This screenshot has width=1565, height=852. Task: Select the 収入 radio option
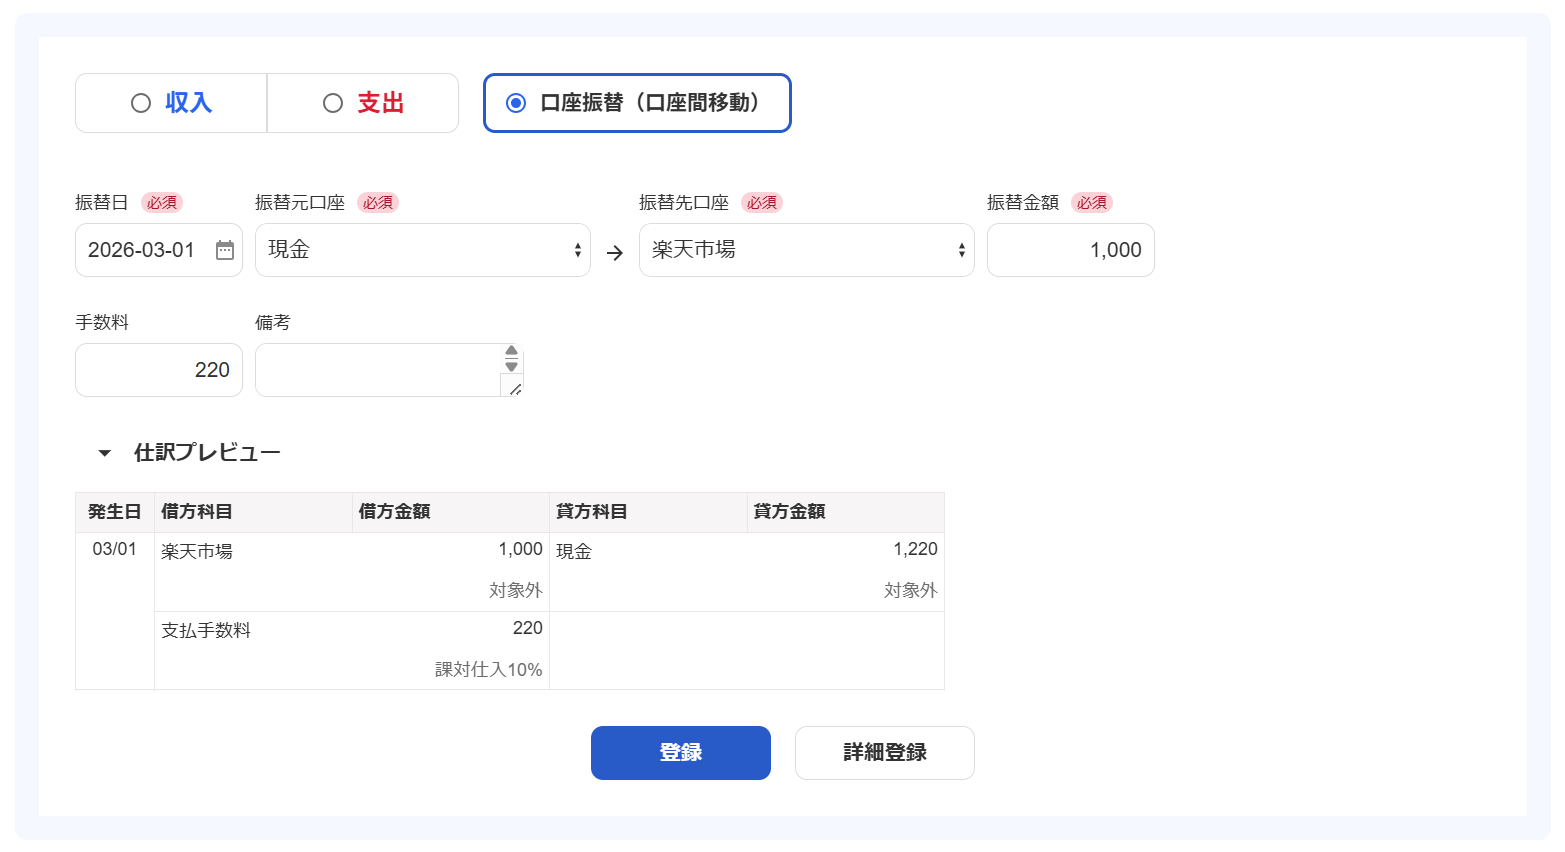171,103
